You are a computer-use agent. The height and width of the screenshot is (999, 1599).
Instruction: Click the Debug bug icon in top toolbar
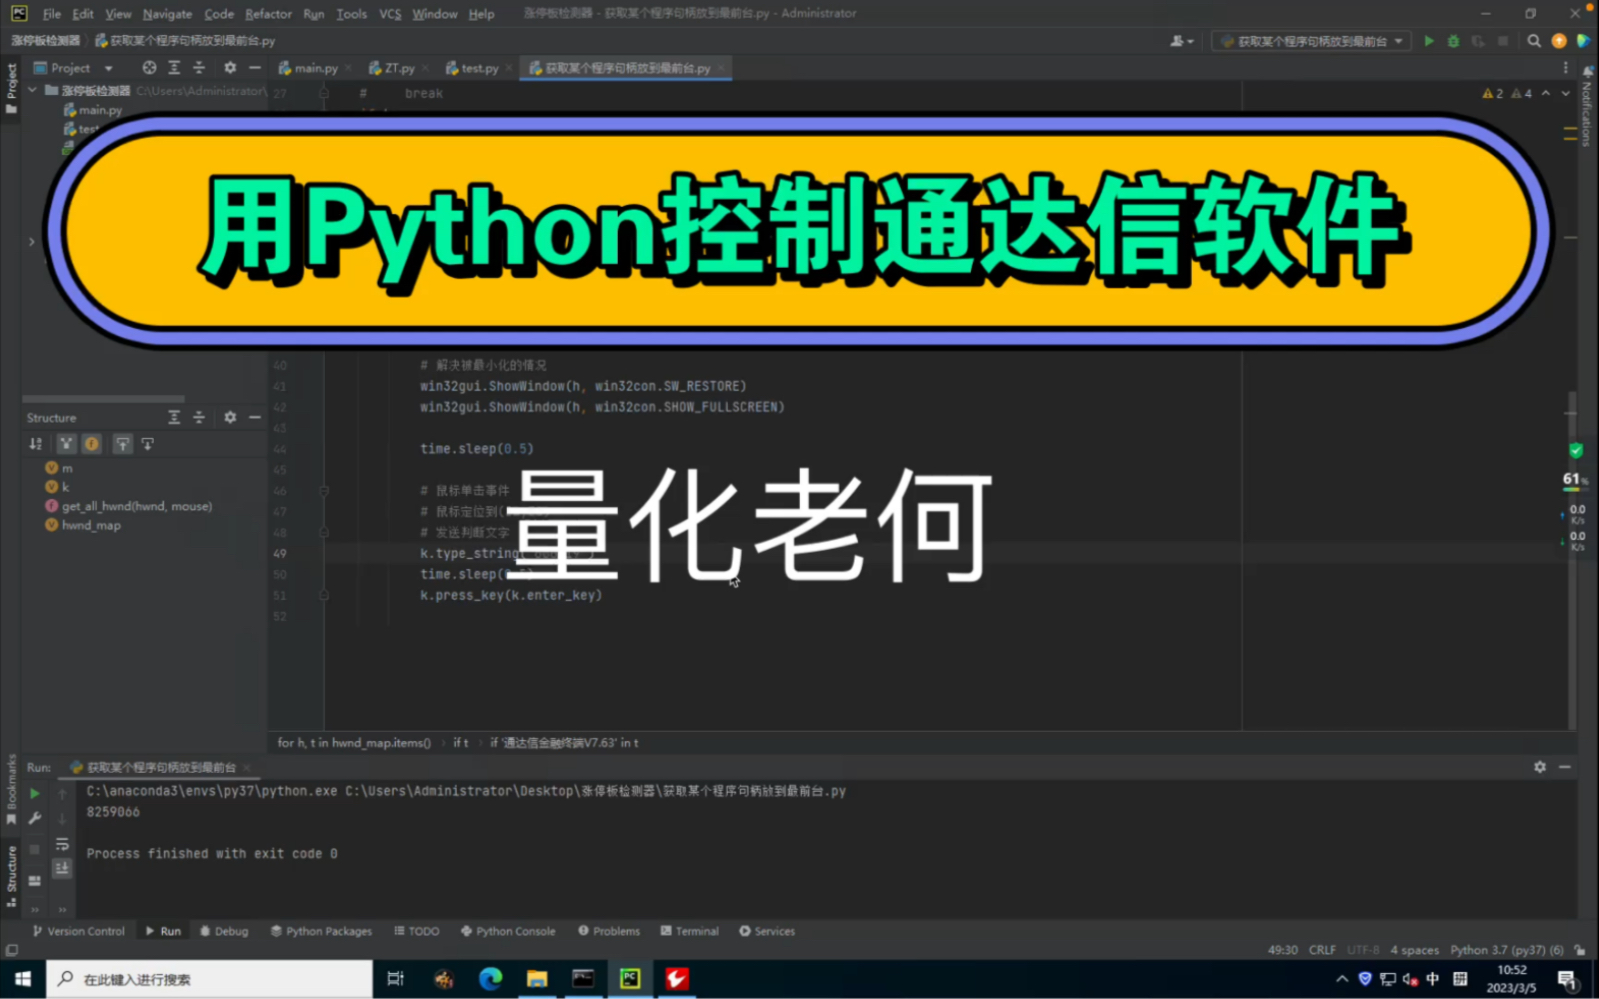point(1453,41)
